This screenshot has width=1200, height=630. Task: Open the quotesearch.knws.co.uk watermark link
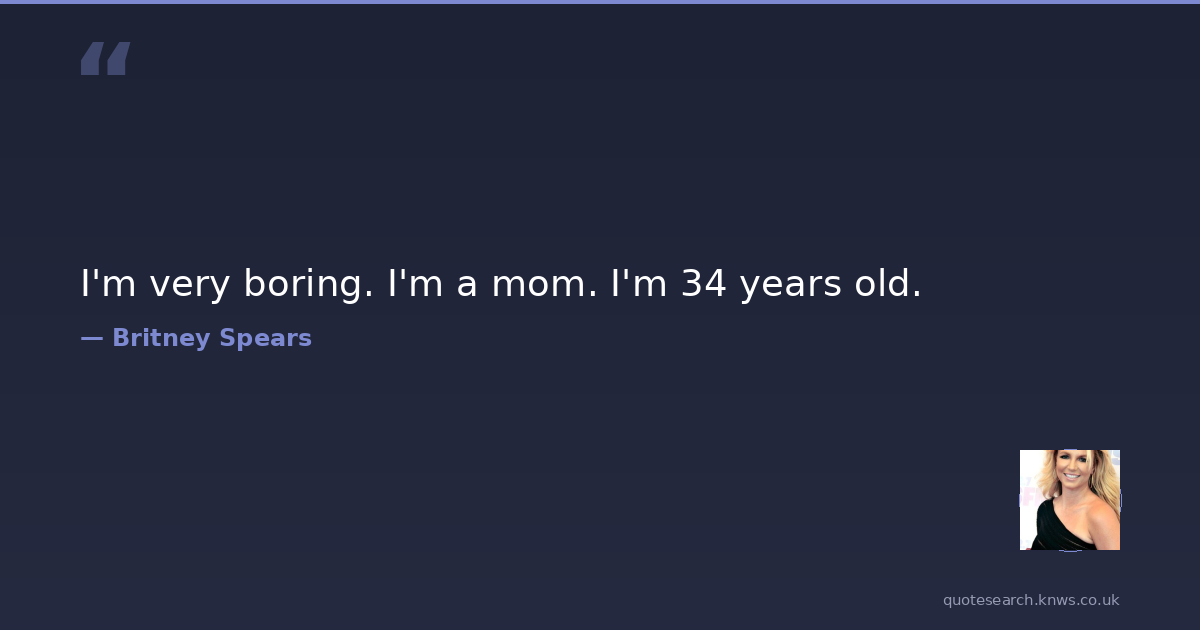pyautogui.click(x=1031, y=600)
